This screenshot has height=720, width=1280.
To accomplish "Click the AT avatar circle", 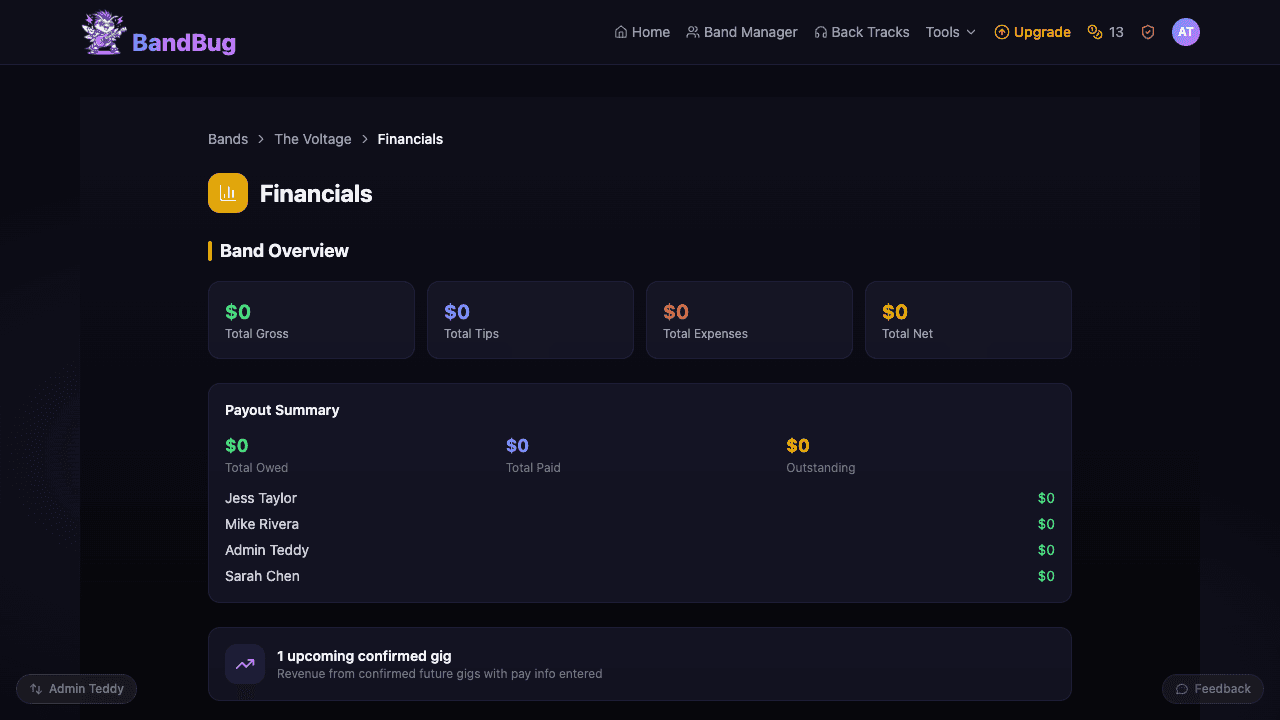I will 1186,31.
